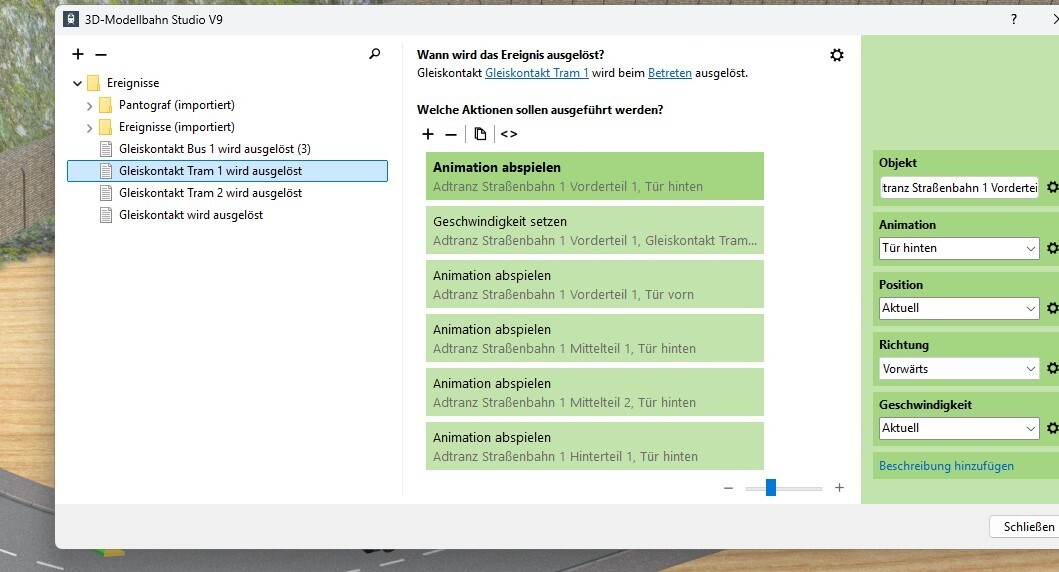Copy the selected action with the duplicate icon
Screen dimensions: 1059x572
[480, 134]
